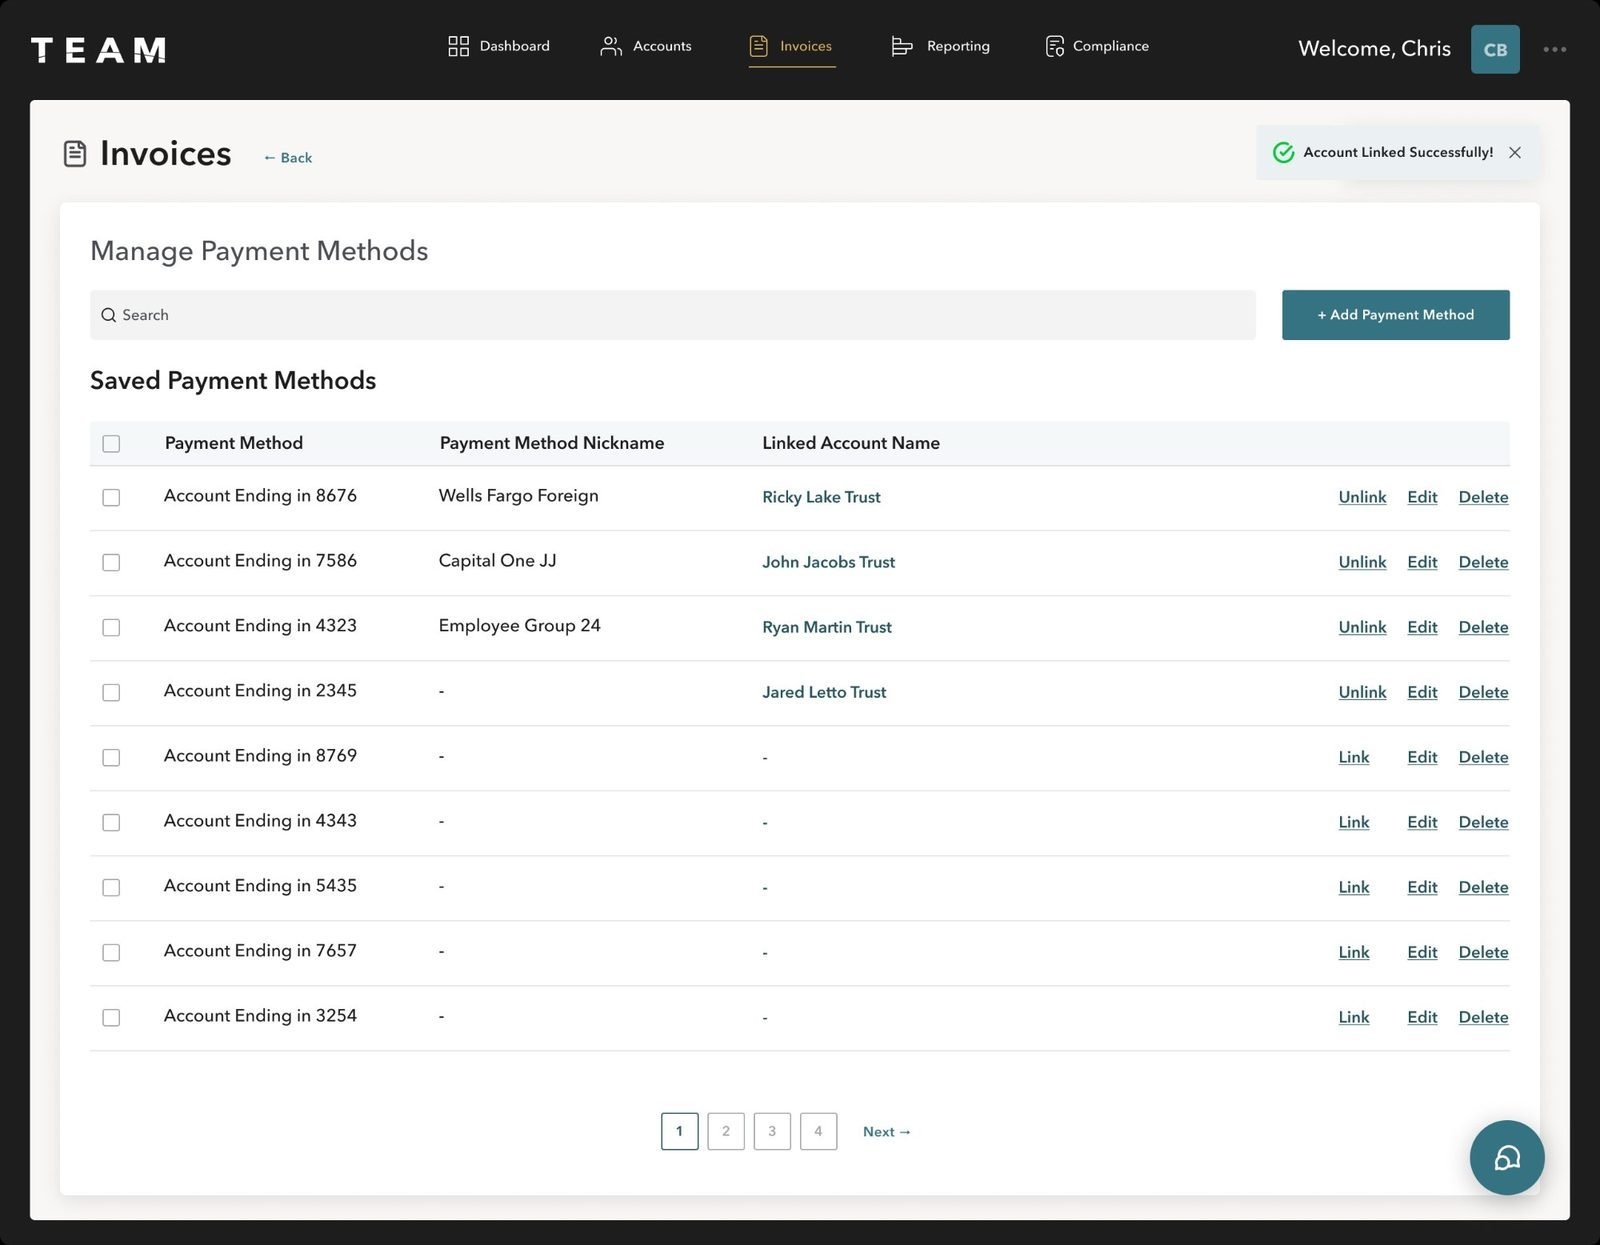Open Reporting via its icon
The image size is (1600, 1245).
(x=901, y=45)
